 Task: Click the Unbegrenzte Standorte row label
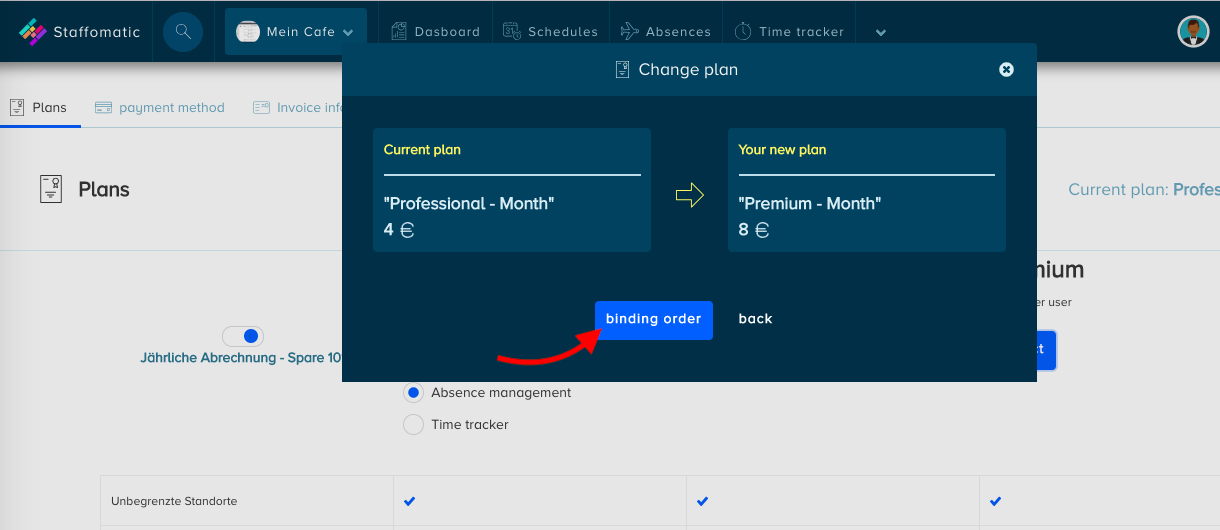(x=174, y=501)
